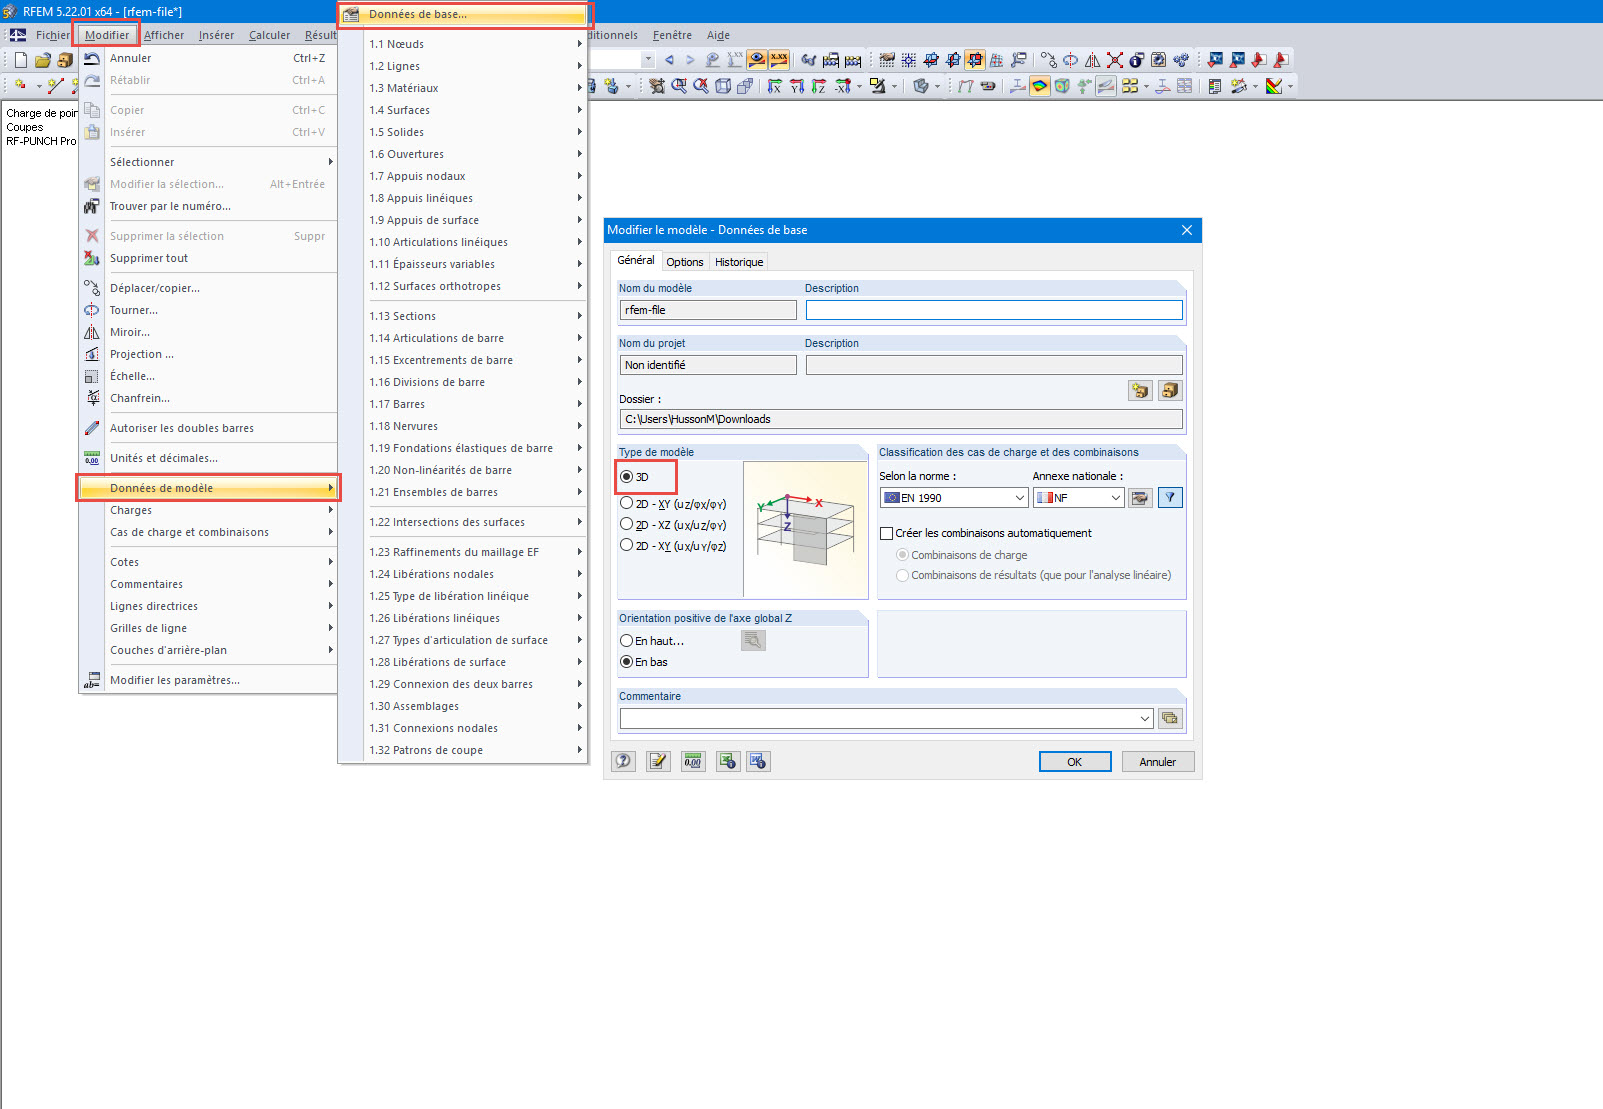Select 2D - XY (uz/φx/φy) model type
This screenshot has height=1109, width=1603.
pyautogui.click(x=627, y=504)
